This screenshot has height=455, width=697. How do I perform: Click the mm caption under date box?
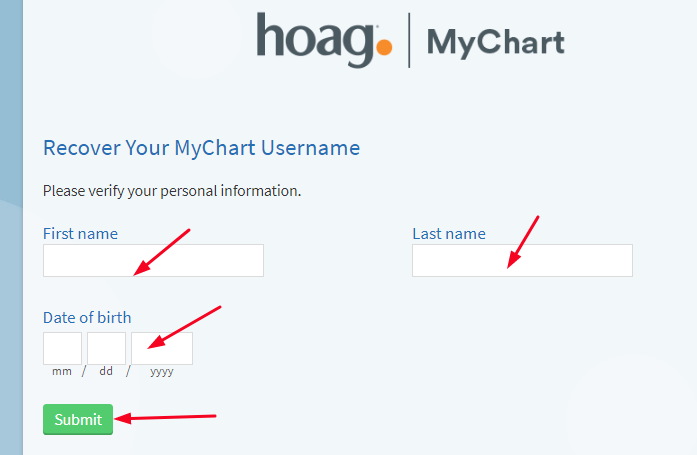tap(62, 371)
